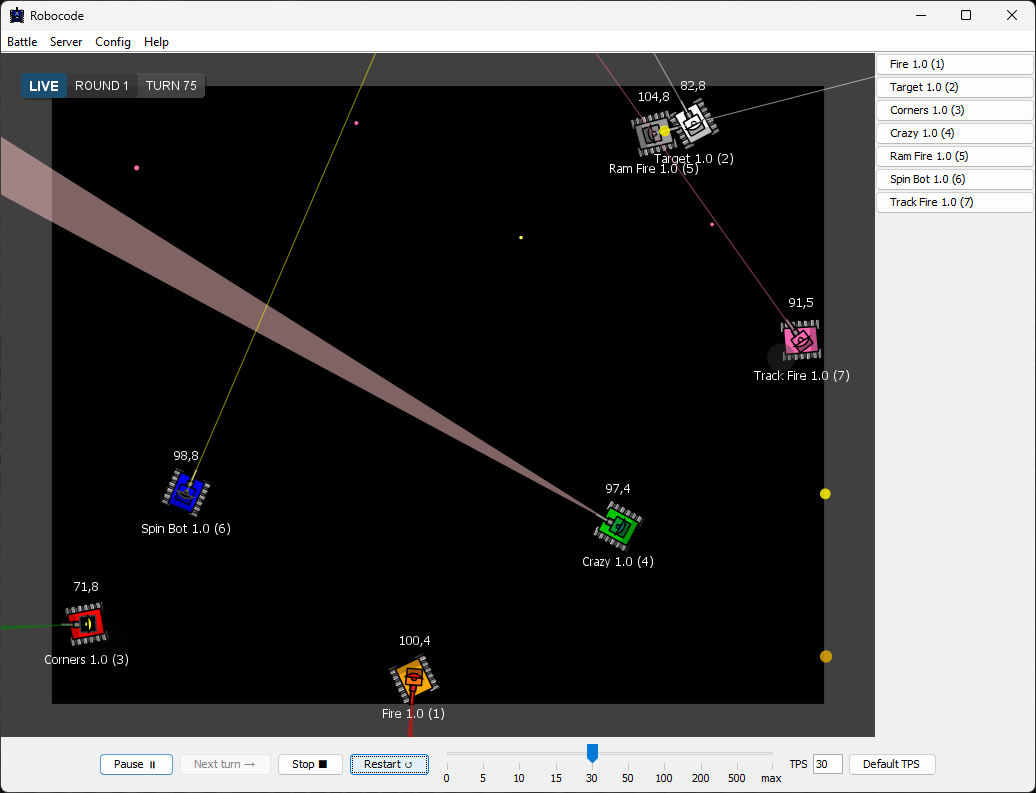This screenshot has width=1036, height=793.
Task: Click the Robocode app icon in title bar
Action: (x=16, y=15)
